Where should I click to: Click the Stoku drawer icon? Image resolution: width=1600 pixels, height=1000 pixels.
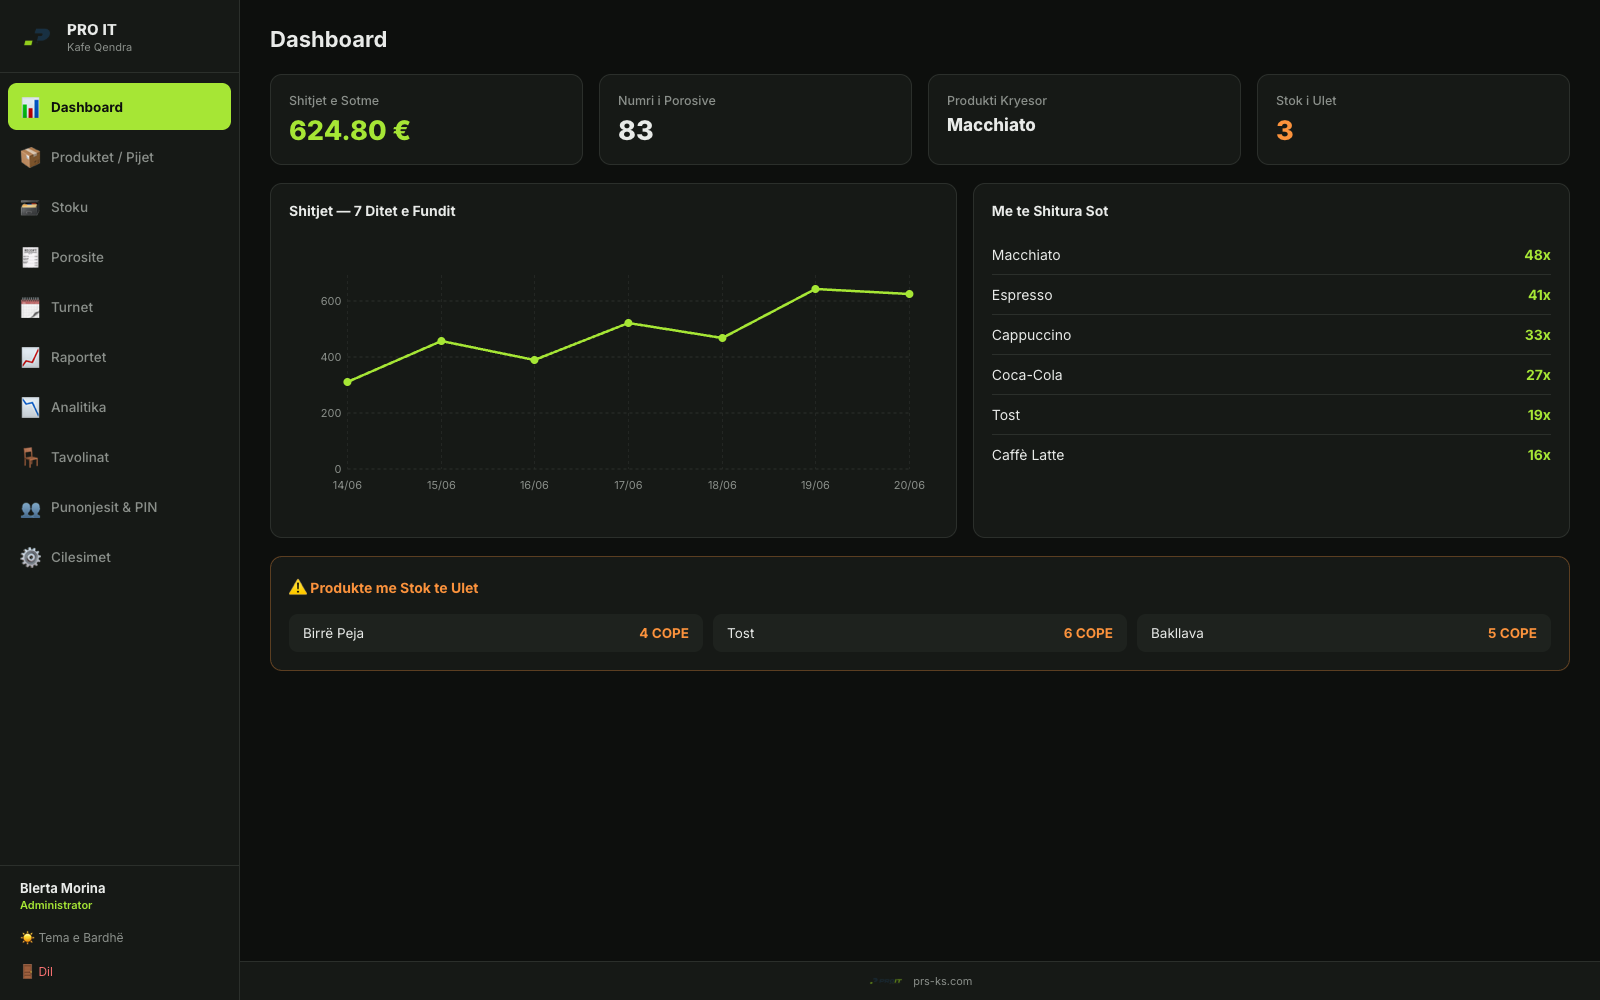[31, 207]
